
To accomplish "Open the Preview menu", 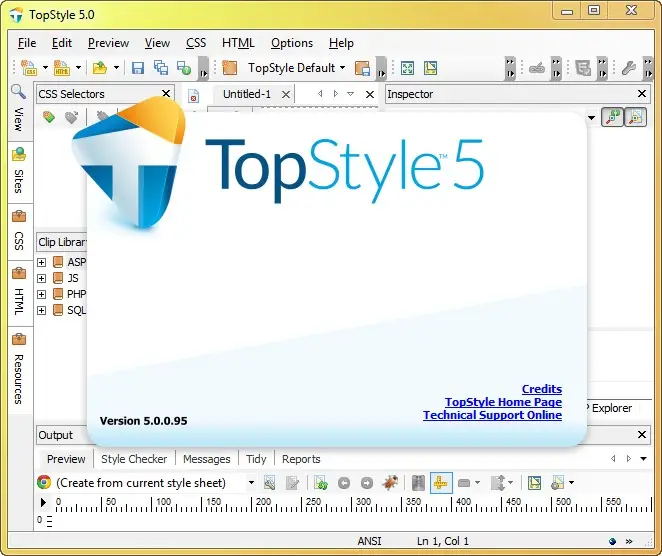I will click(109, 43).
